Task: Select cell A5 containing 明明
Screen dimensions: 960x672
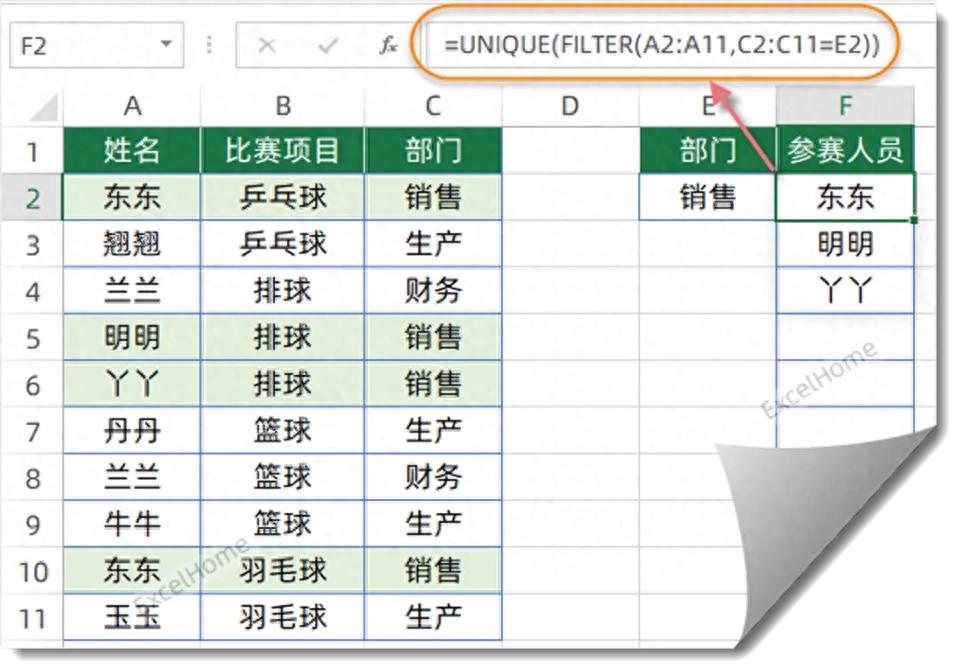Action: (132, 337)
